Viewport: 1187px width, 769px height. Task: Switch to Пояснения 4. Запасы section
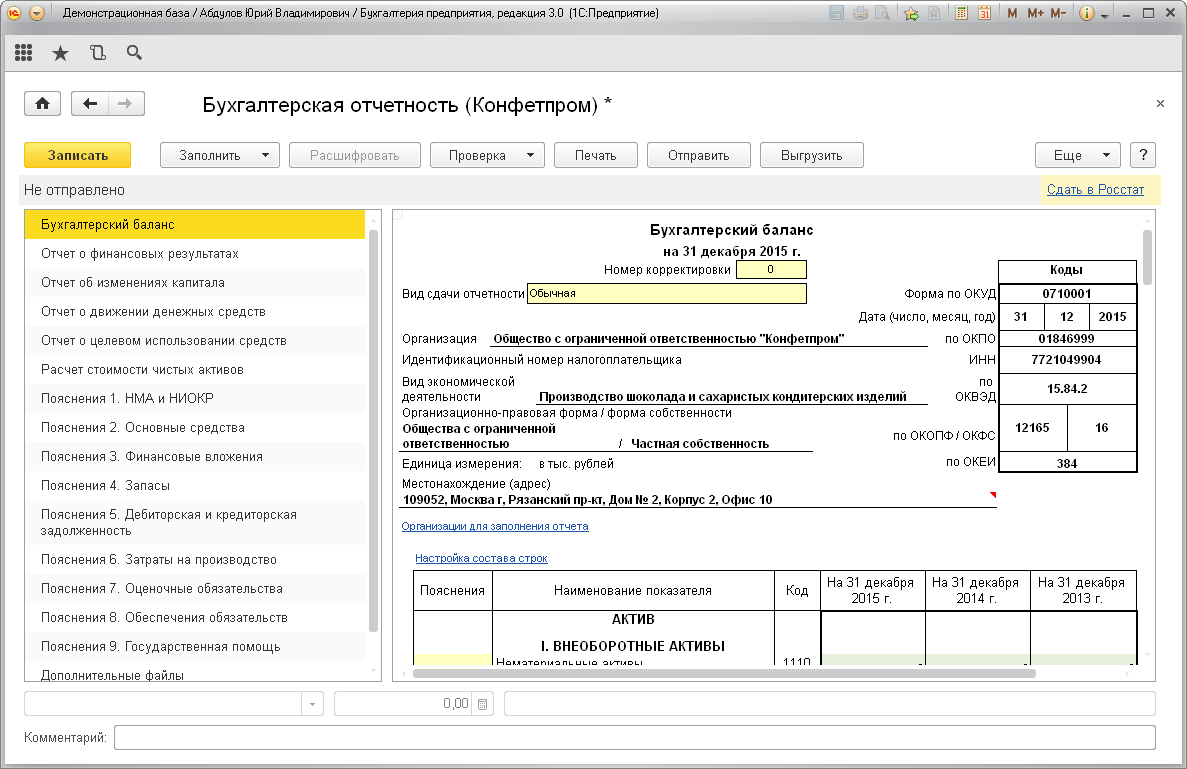tap(105, 486)
